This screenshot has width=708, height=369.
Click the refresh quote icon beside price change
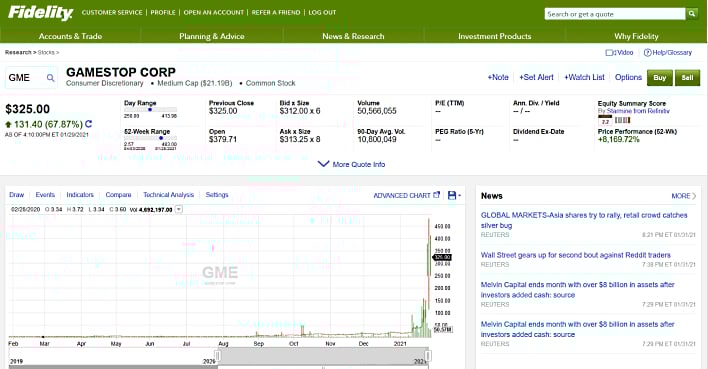click(x=88, y=124)
